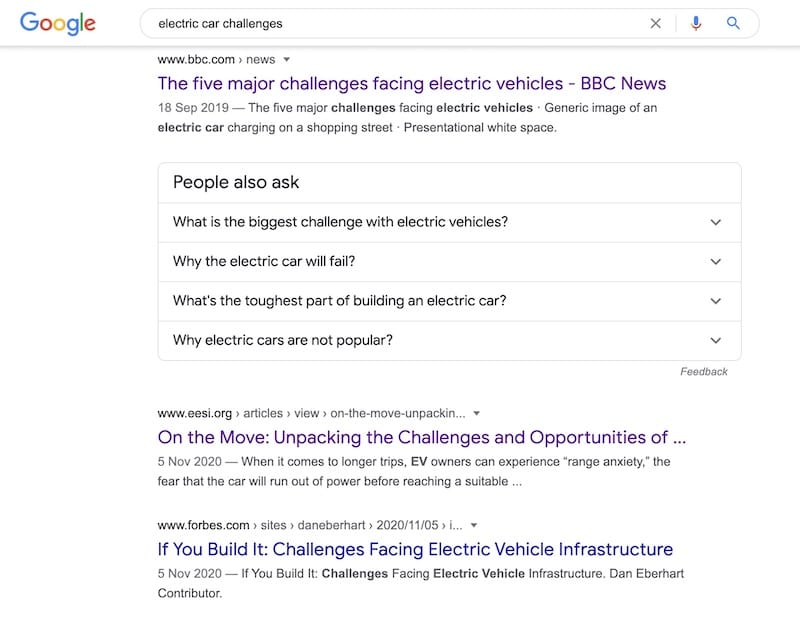
Task: Click the www.forbes.com sites breadcrumb URL
Action: pyautogui.click(x=308, y=525)
